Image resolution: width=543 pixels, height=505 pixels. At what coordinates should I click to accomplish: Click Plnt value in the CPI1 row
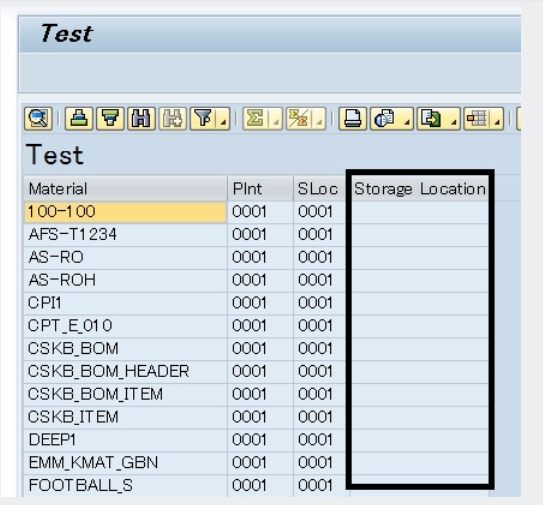[260, 303]
